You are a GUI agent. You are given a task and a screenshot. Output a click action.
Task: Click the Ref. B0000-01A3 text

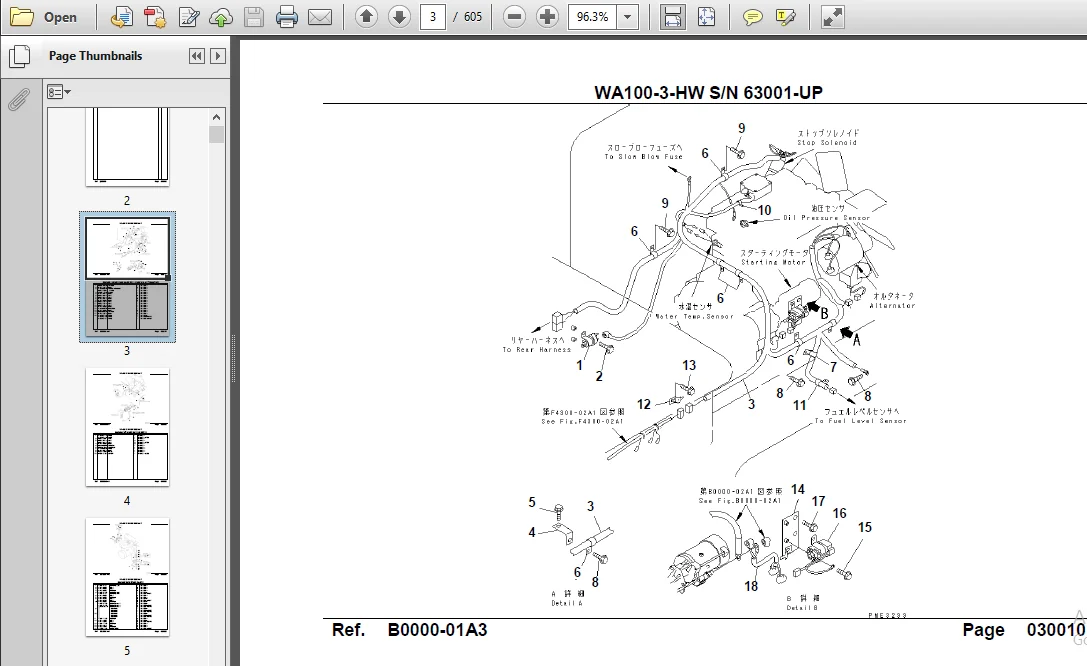(410, 630)
